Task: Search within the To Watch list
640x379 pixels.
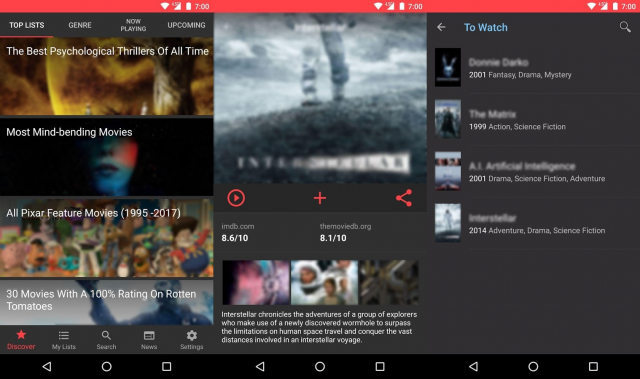Action: tap(625, 27)
